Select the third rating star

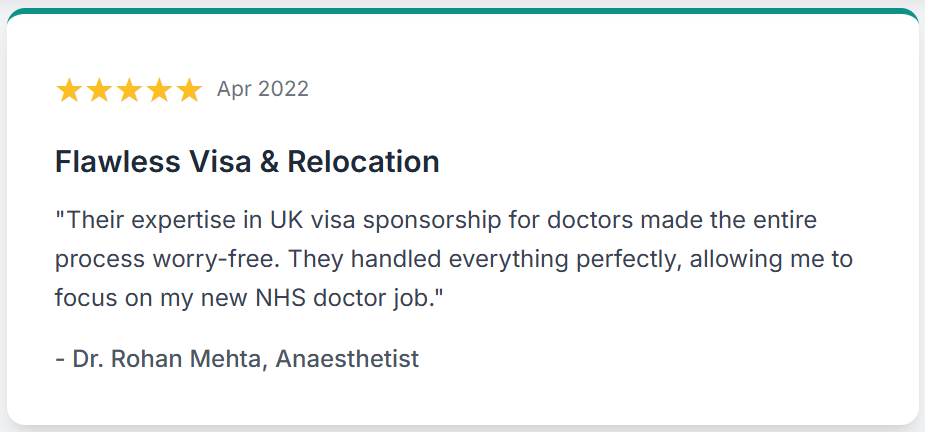click(x=129, y=90)
